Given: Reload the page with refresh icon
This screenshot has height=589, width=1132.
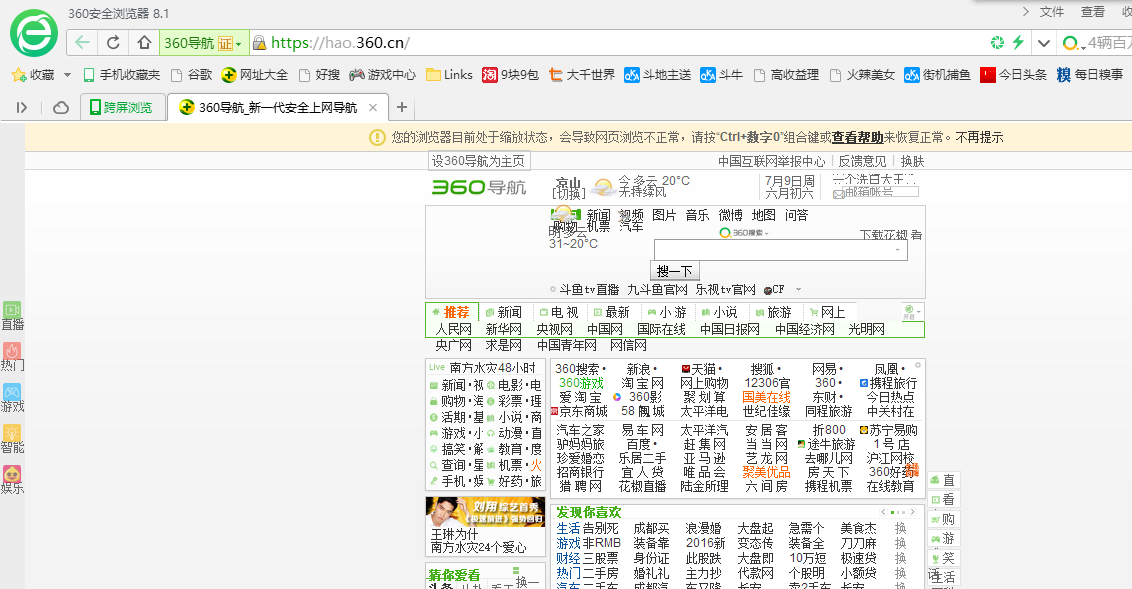Looking at the screenshot, I should pos(113,43).
